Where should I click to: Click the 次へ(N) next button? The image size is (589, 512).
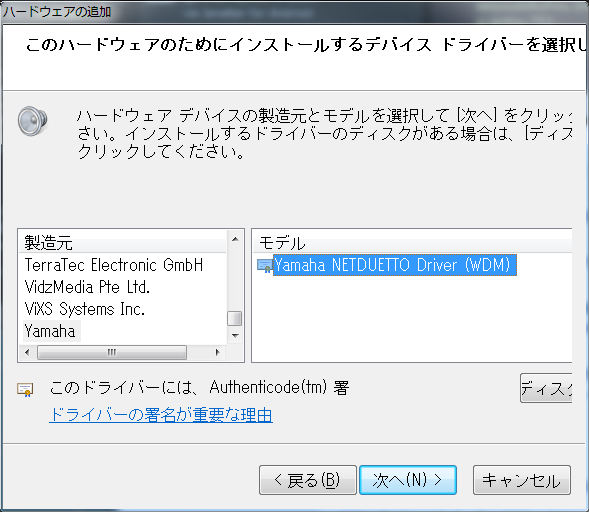[408, 480]
